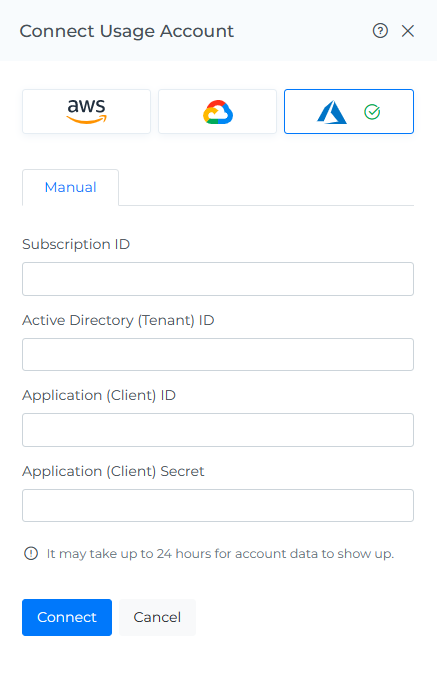The height and width of the screenshot is (681, 437).
Task: Click the Subscription ID label text
Action: click(x=76, y=245)
